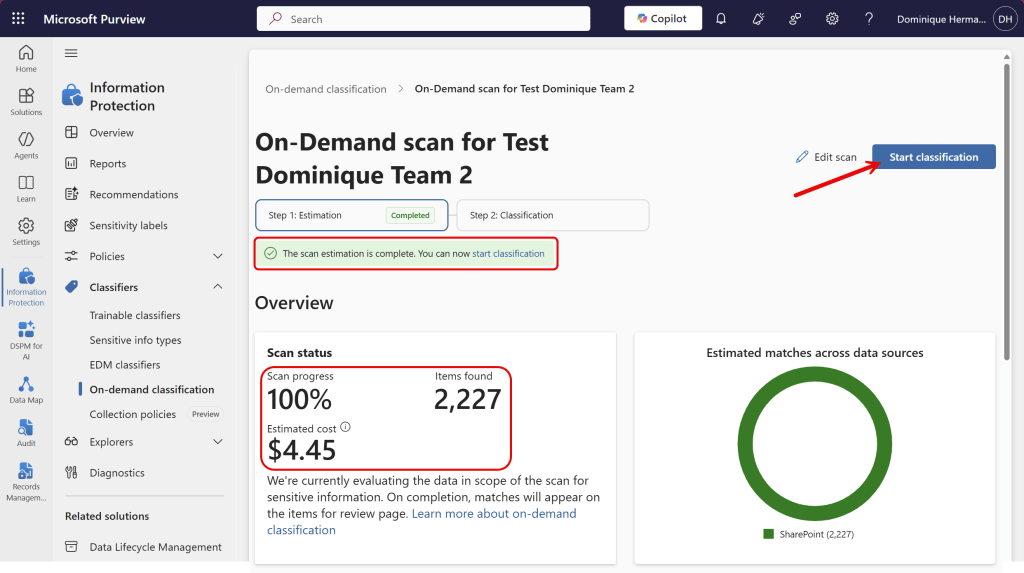Screen dimensions: 1024x573
Task: Click into the Search field
Action: click(x=430, y=19)
